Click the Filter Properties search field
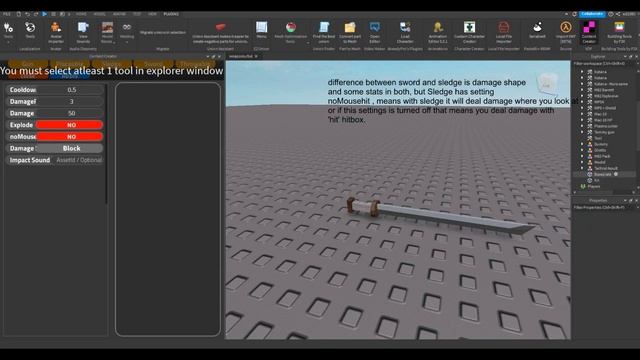 603,207
